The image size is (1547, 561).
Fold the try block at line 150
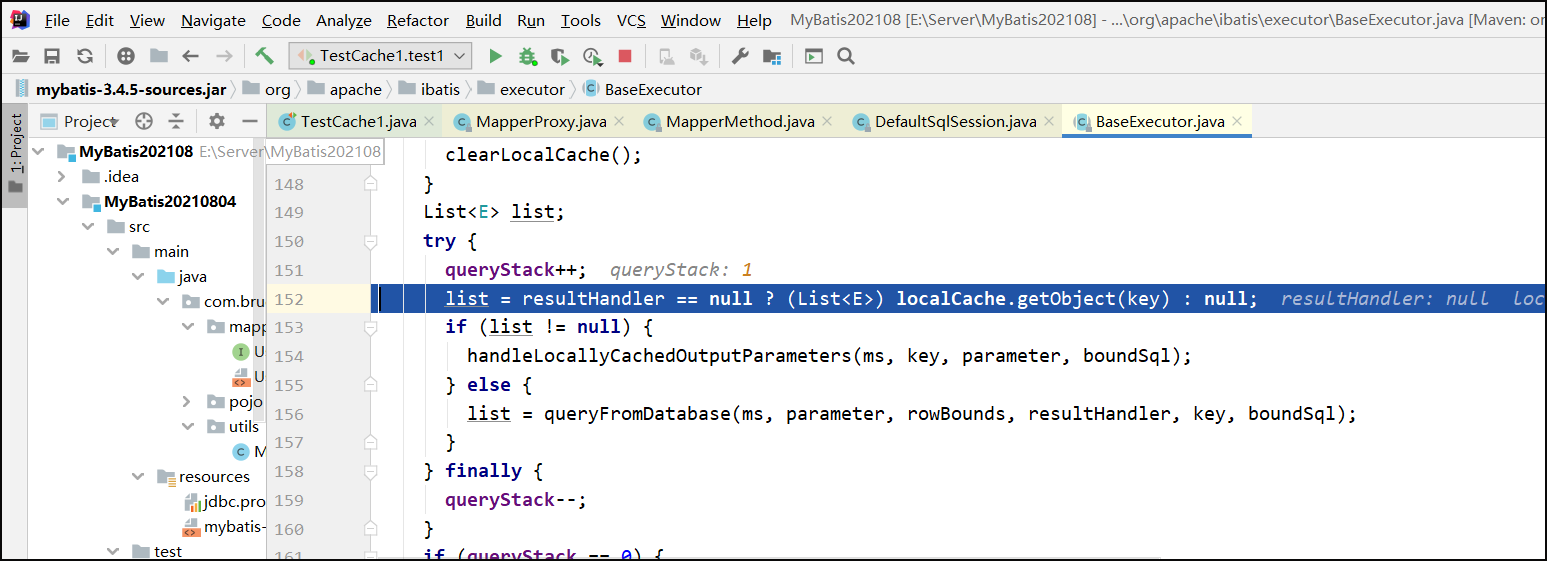click(x=371, y=241)
